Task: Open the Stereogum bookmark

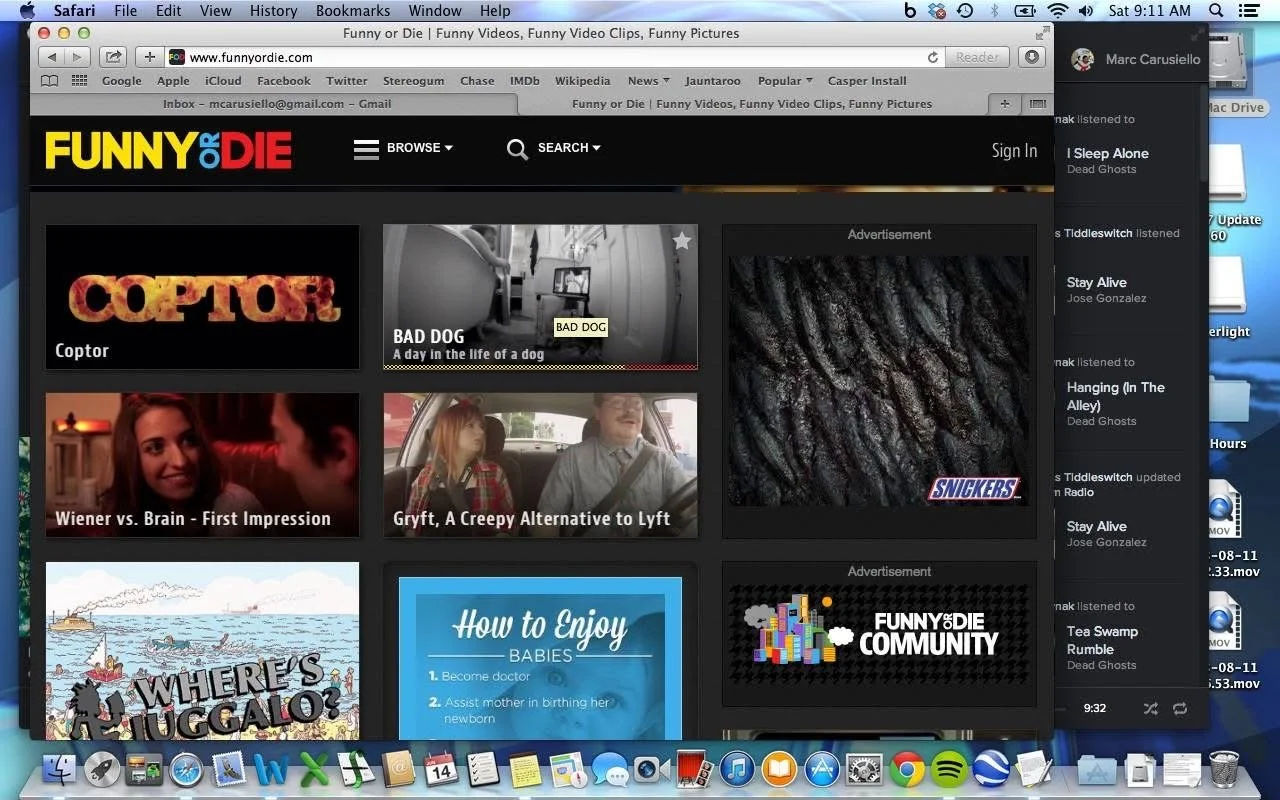Action: [x=413, y=81]
